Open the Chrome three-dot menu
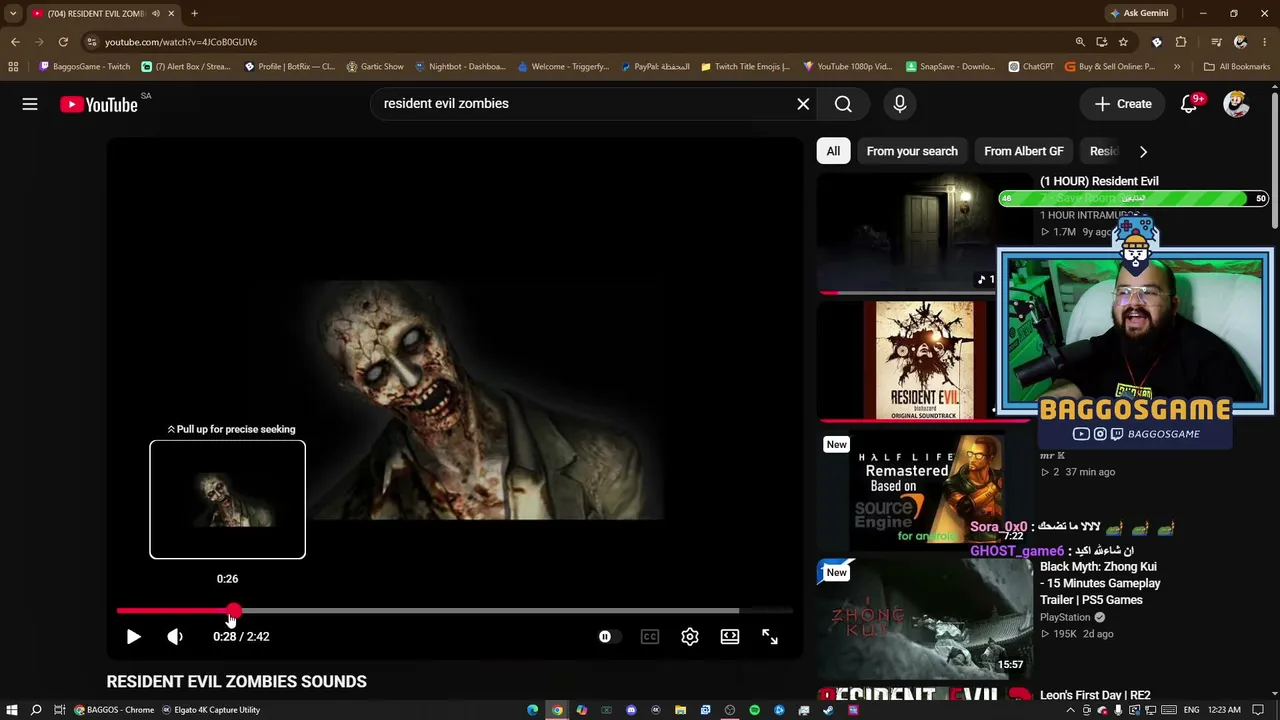This screenshot has height=720, width=1280. pyautogui.click(x=1265, y=42)
